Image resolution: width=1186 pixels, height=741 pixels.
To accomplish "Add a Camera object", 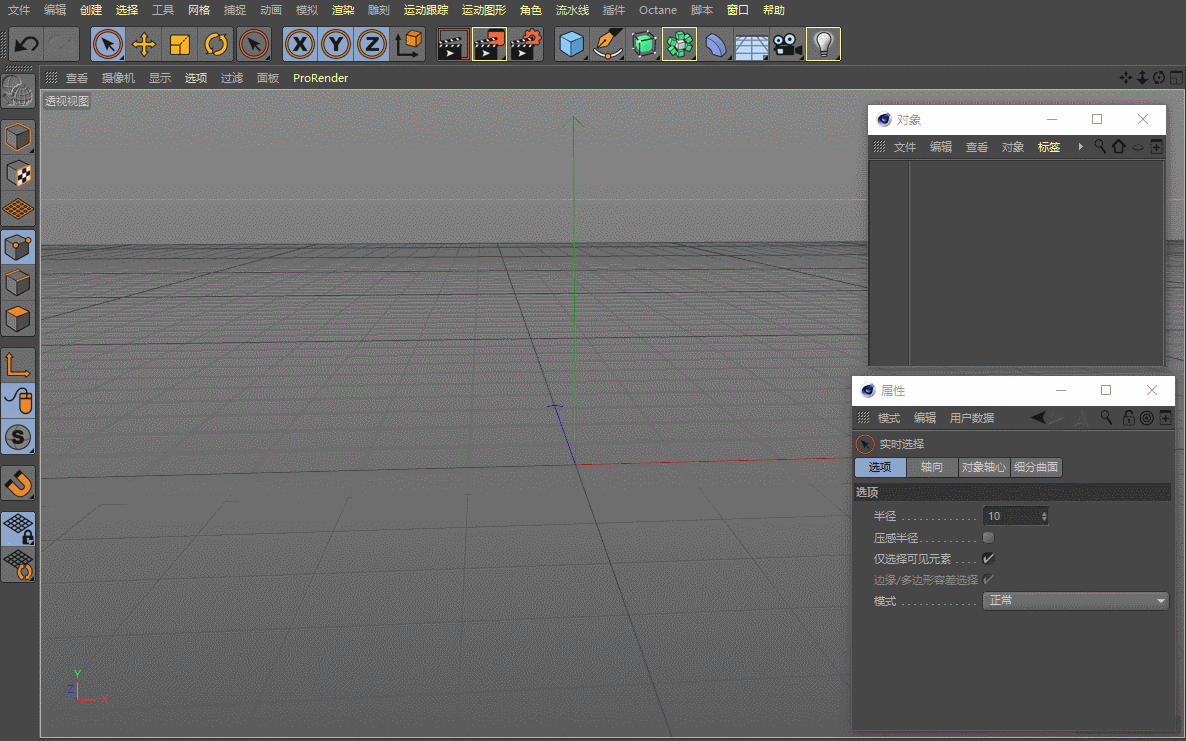I will 787,44.
